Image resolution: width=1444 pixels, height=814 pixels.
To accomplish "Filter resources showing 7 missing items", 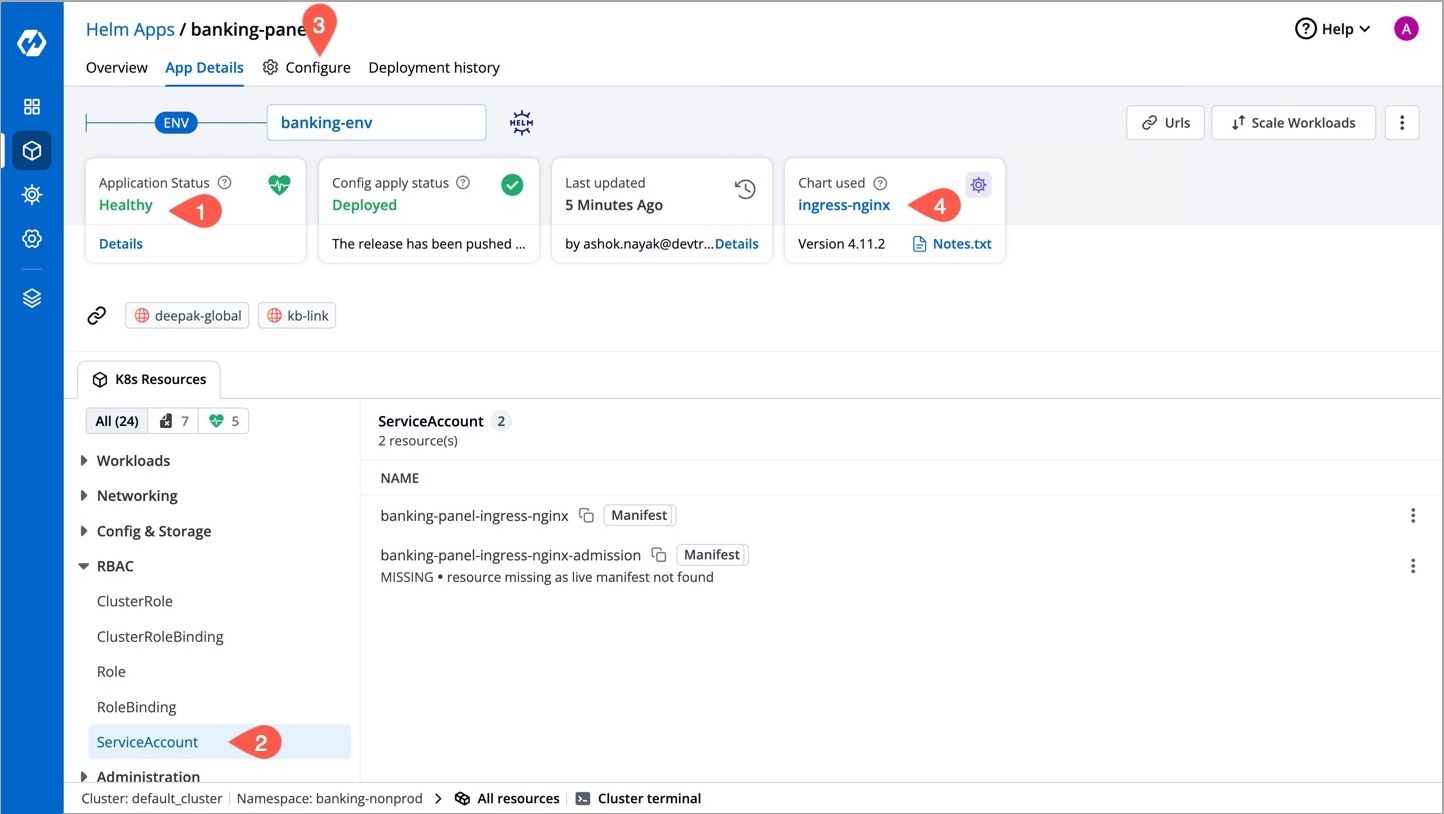I will (x=174, y=421).
